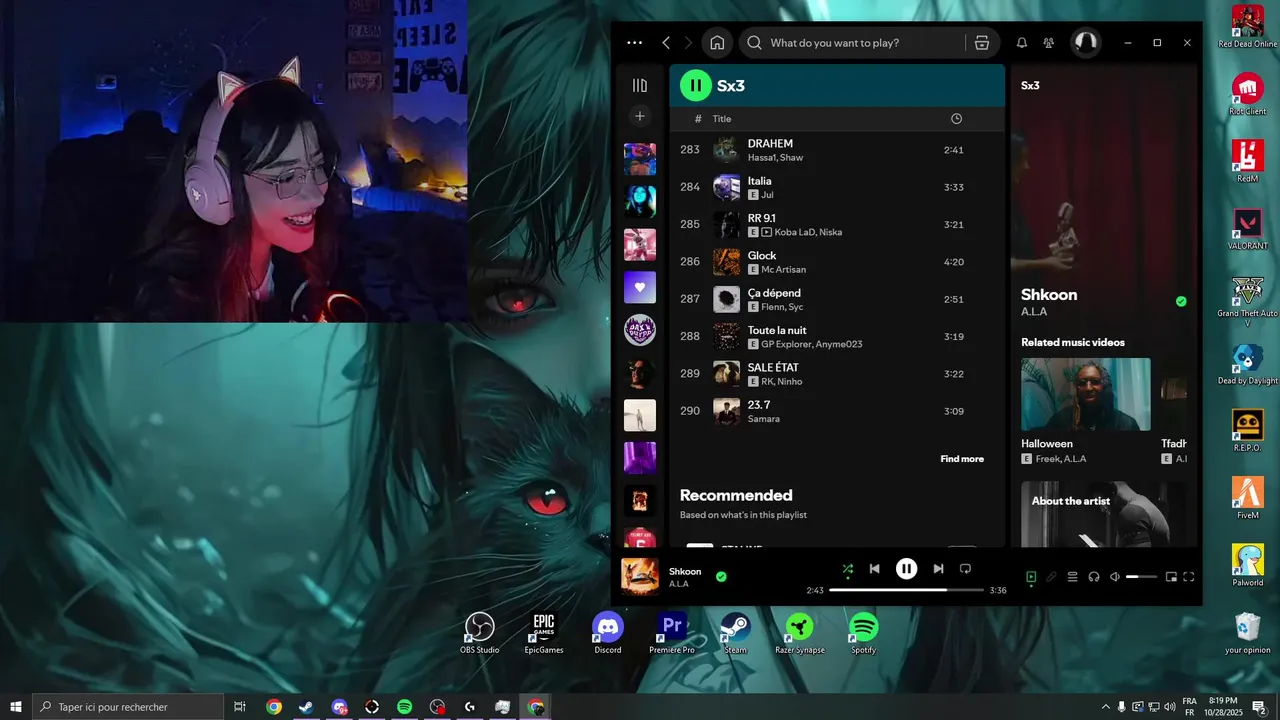The height and width of the screenshot is (720, 1280).
Task: Toggle saved checkmark next to Shkoon in player bar
Action: click(721, 577)
